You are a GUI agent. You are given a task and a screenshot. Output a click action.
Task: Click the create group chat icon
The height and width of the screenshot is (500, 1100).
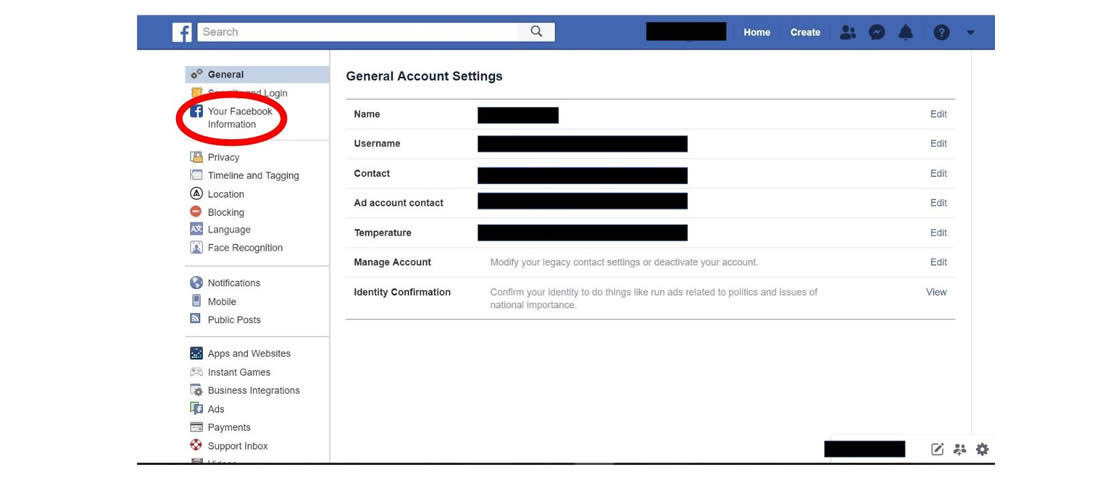(x=960, y=450)
